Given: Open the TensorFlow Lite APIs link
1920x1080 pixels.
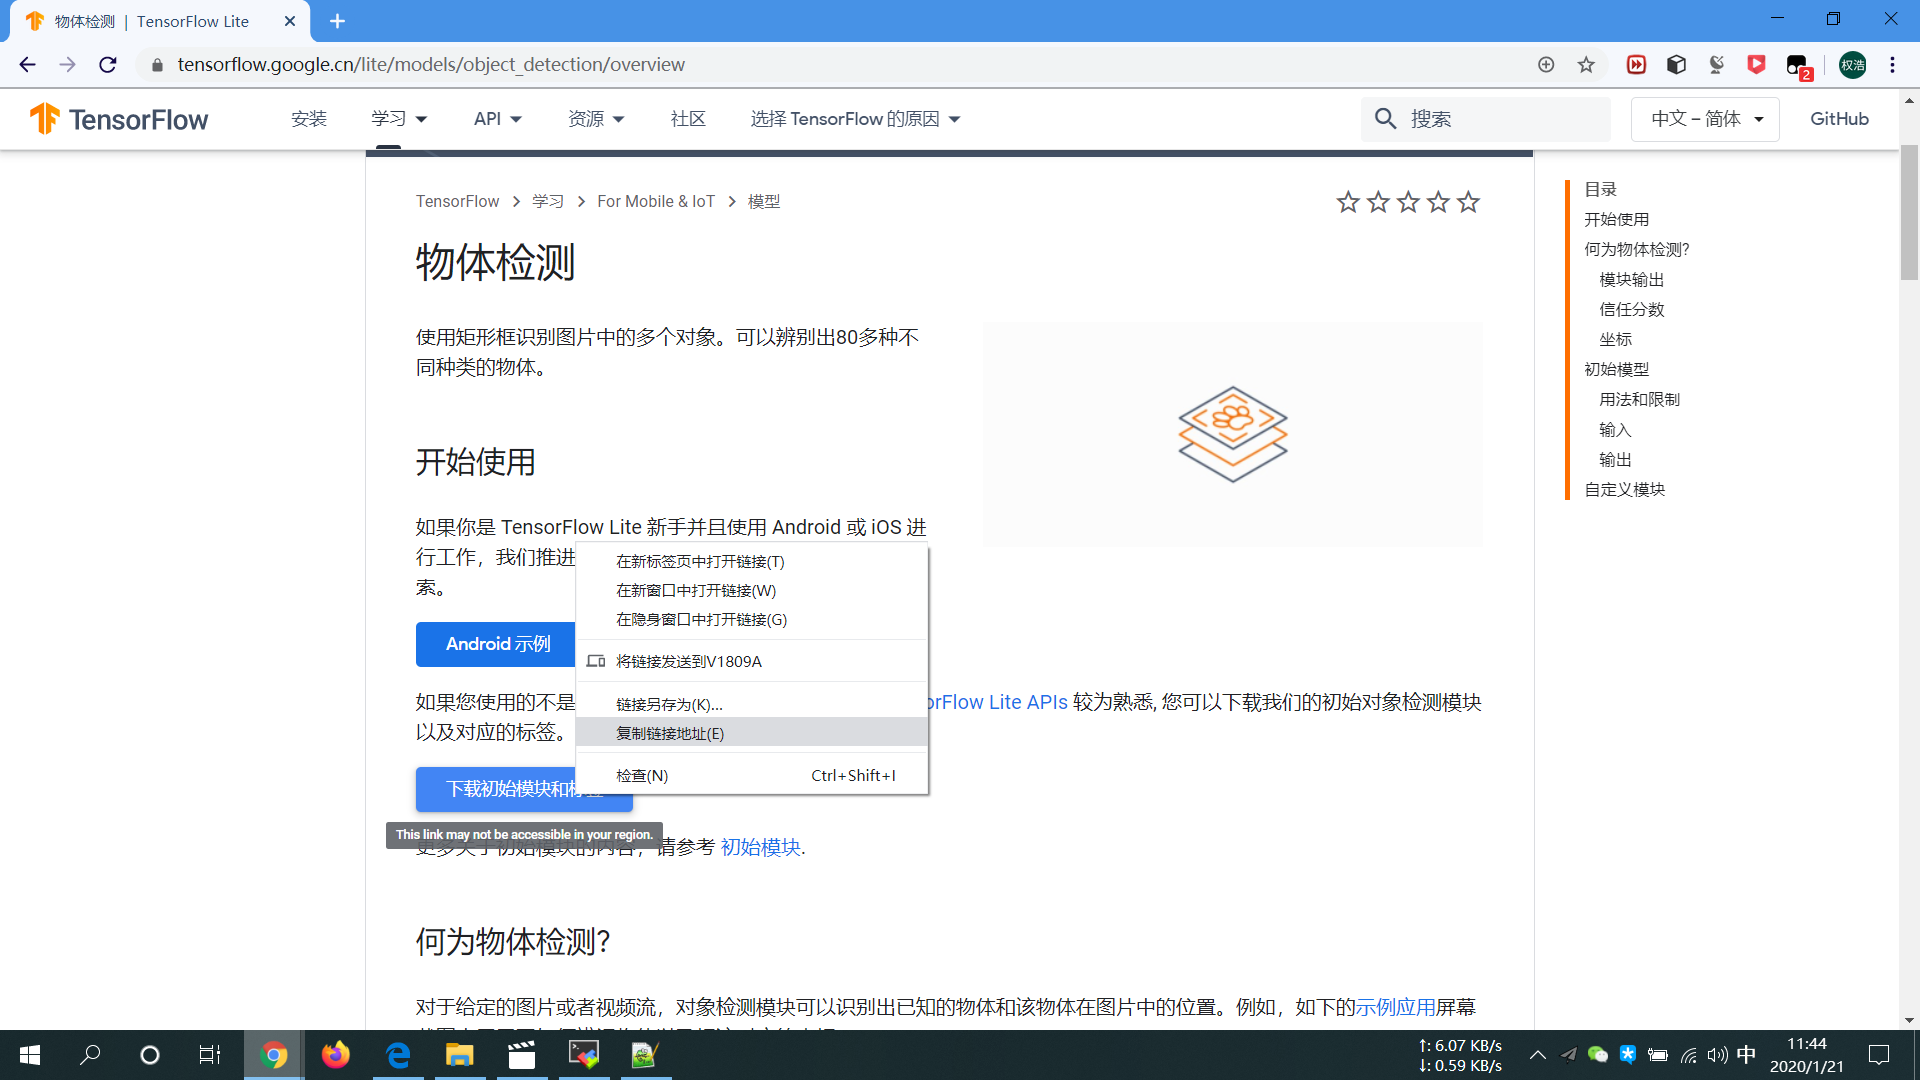Looking at the screenshot, I should click(x=1000, y=702).
